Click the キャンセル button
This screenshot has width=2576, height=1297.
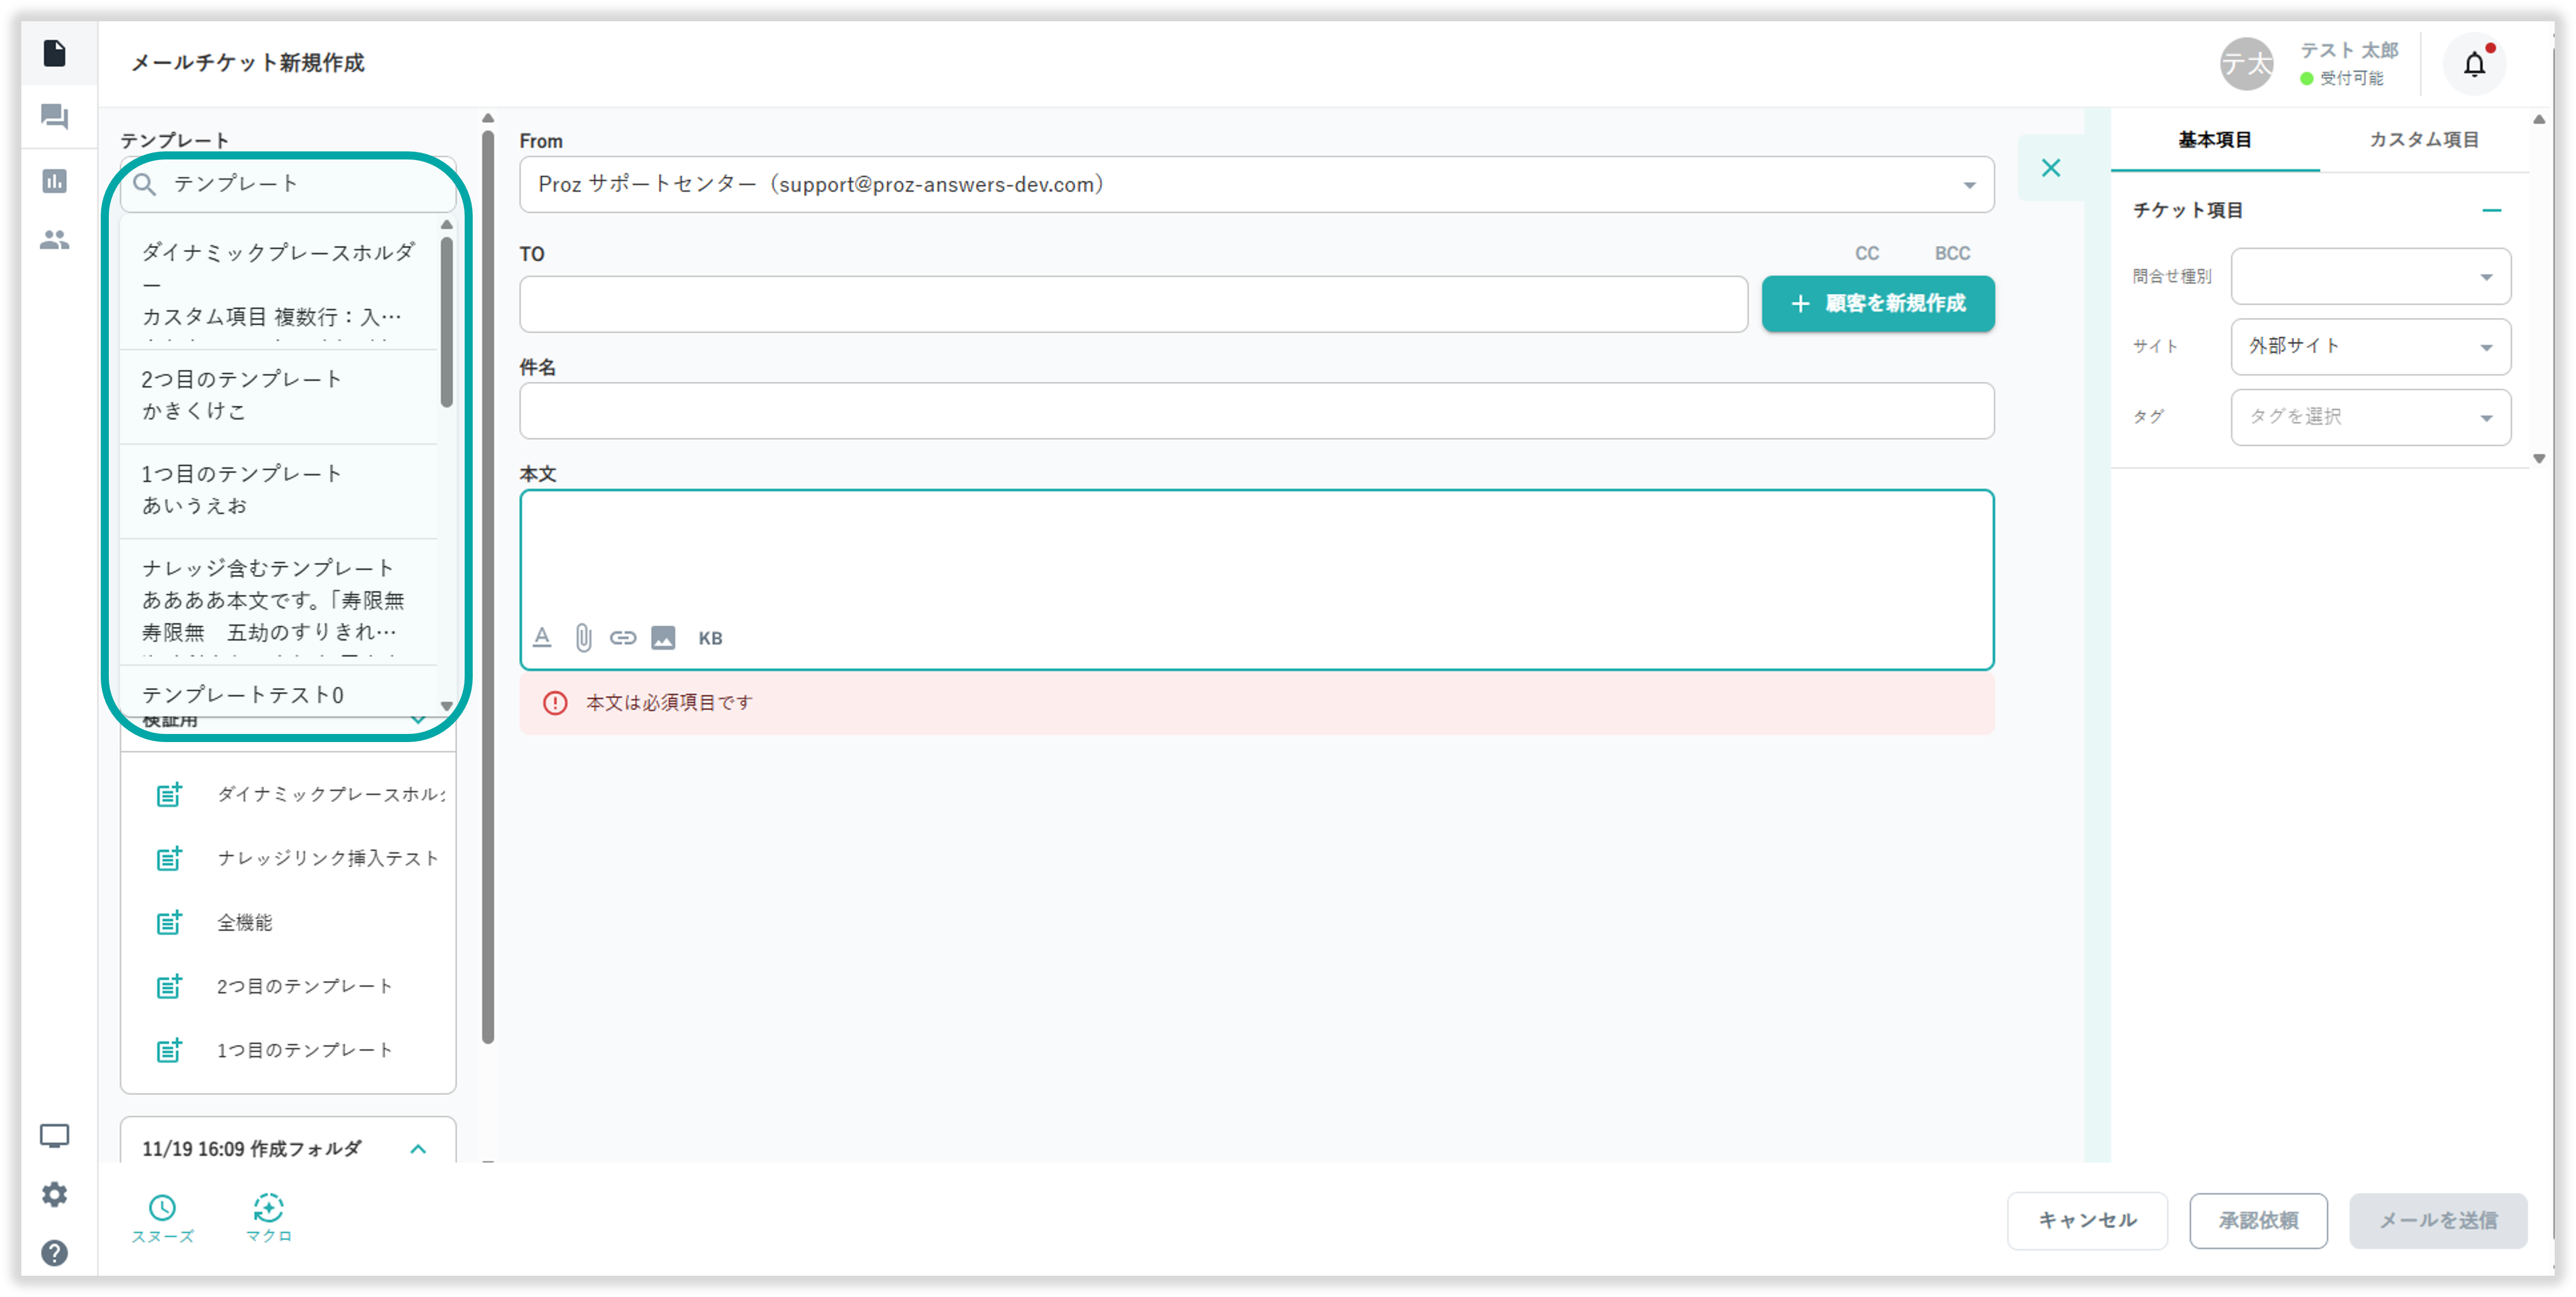coord(2086,1220)
